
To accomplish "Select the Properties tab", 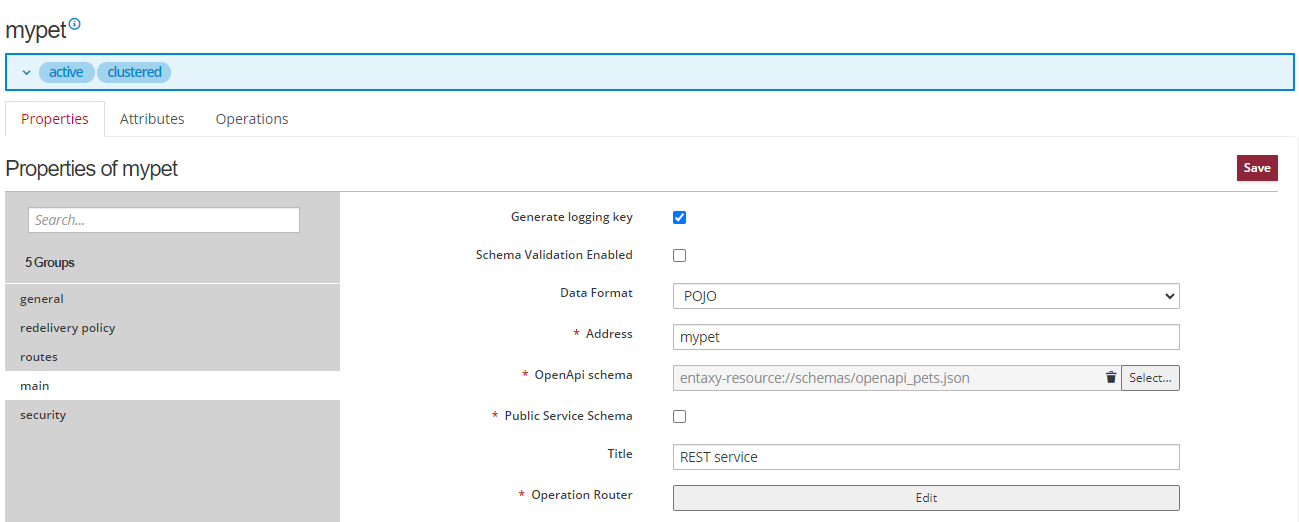I will coord(55,119).
